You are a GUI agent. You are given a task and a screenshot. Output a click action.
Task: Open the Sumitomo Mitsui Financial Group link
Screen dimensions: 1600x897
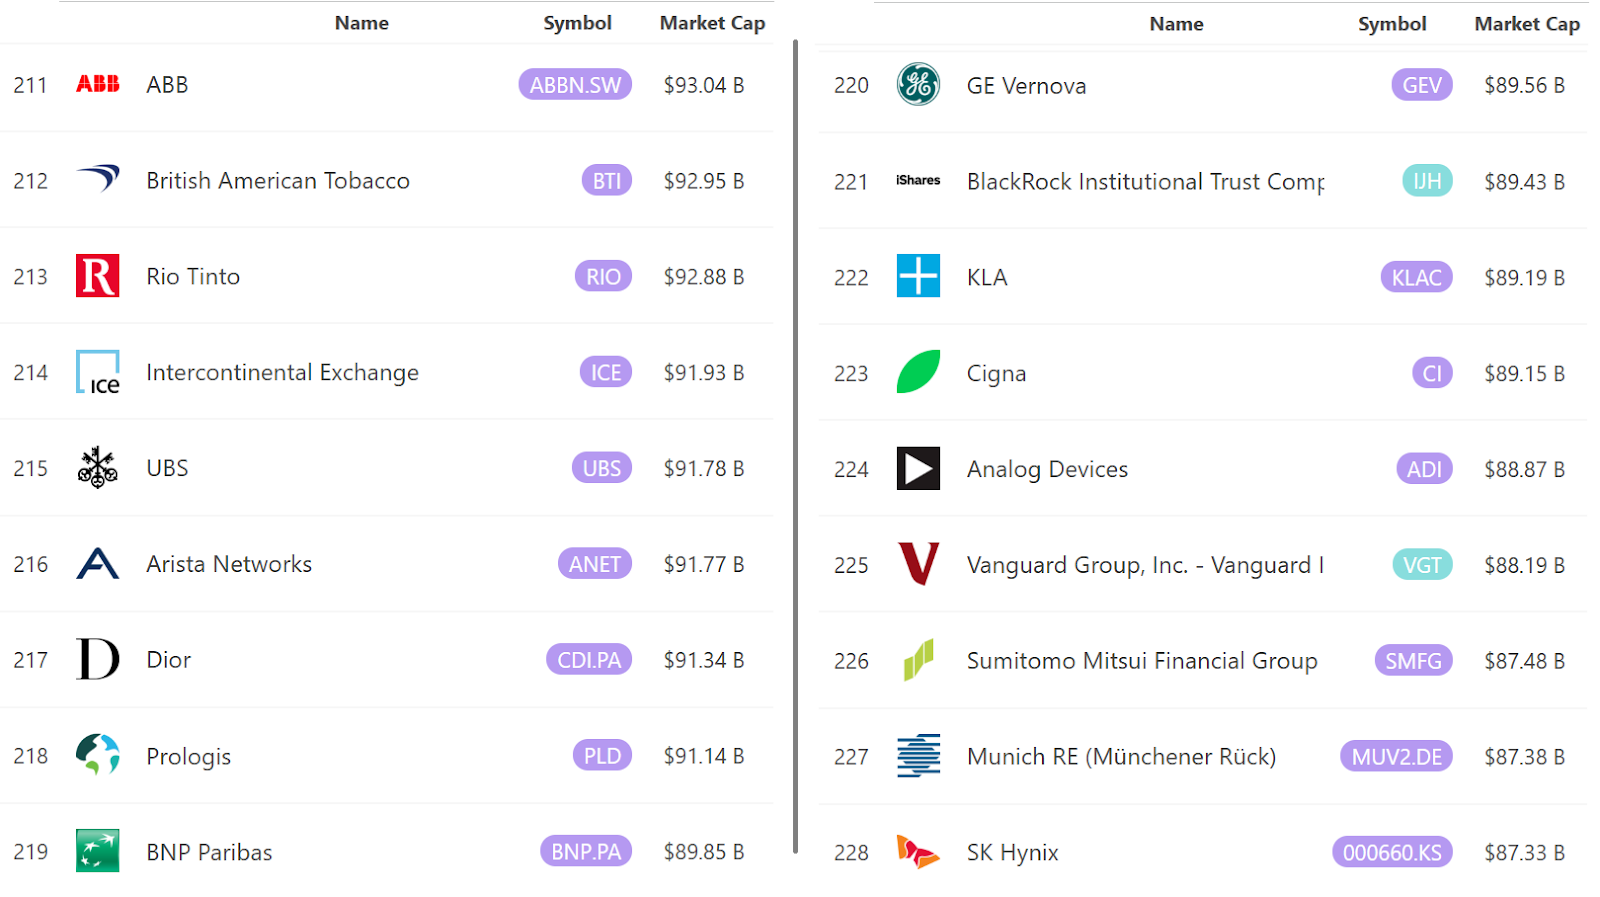[x=1142, y=661]
